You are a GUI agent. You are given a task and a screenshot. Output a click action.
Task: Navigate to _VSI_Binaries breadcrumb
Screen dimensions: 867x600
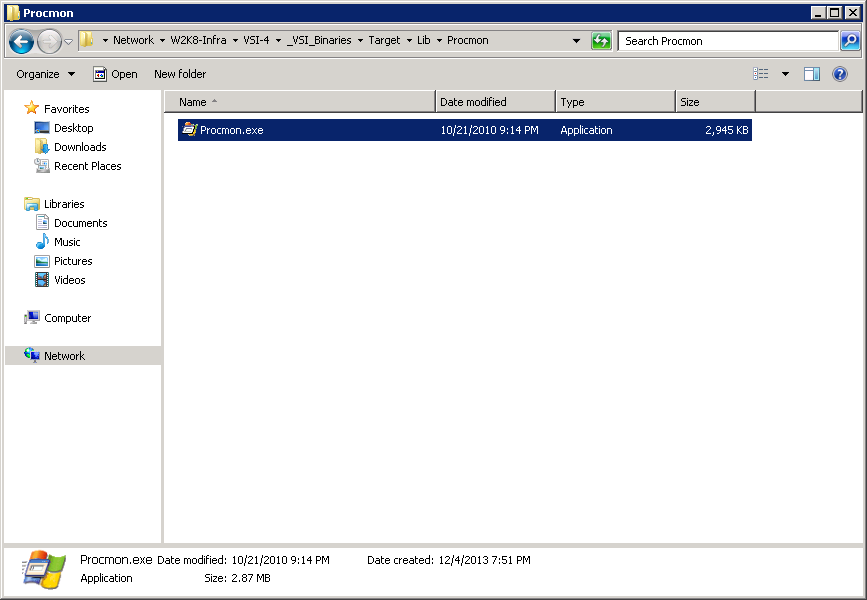(x=319, y=40)
